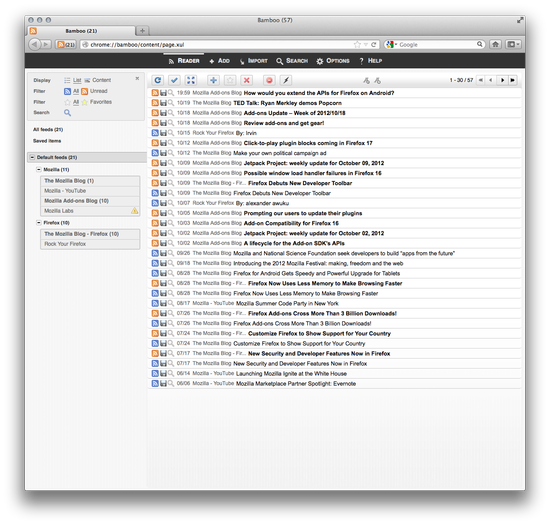Image resolution: width=550 pixels, height=525 pixels.
Task: Go to the next page of items
Action: click(x=502, y=80)
